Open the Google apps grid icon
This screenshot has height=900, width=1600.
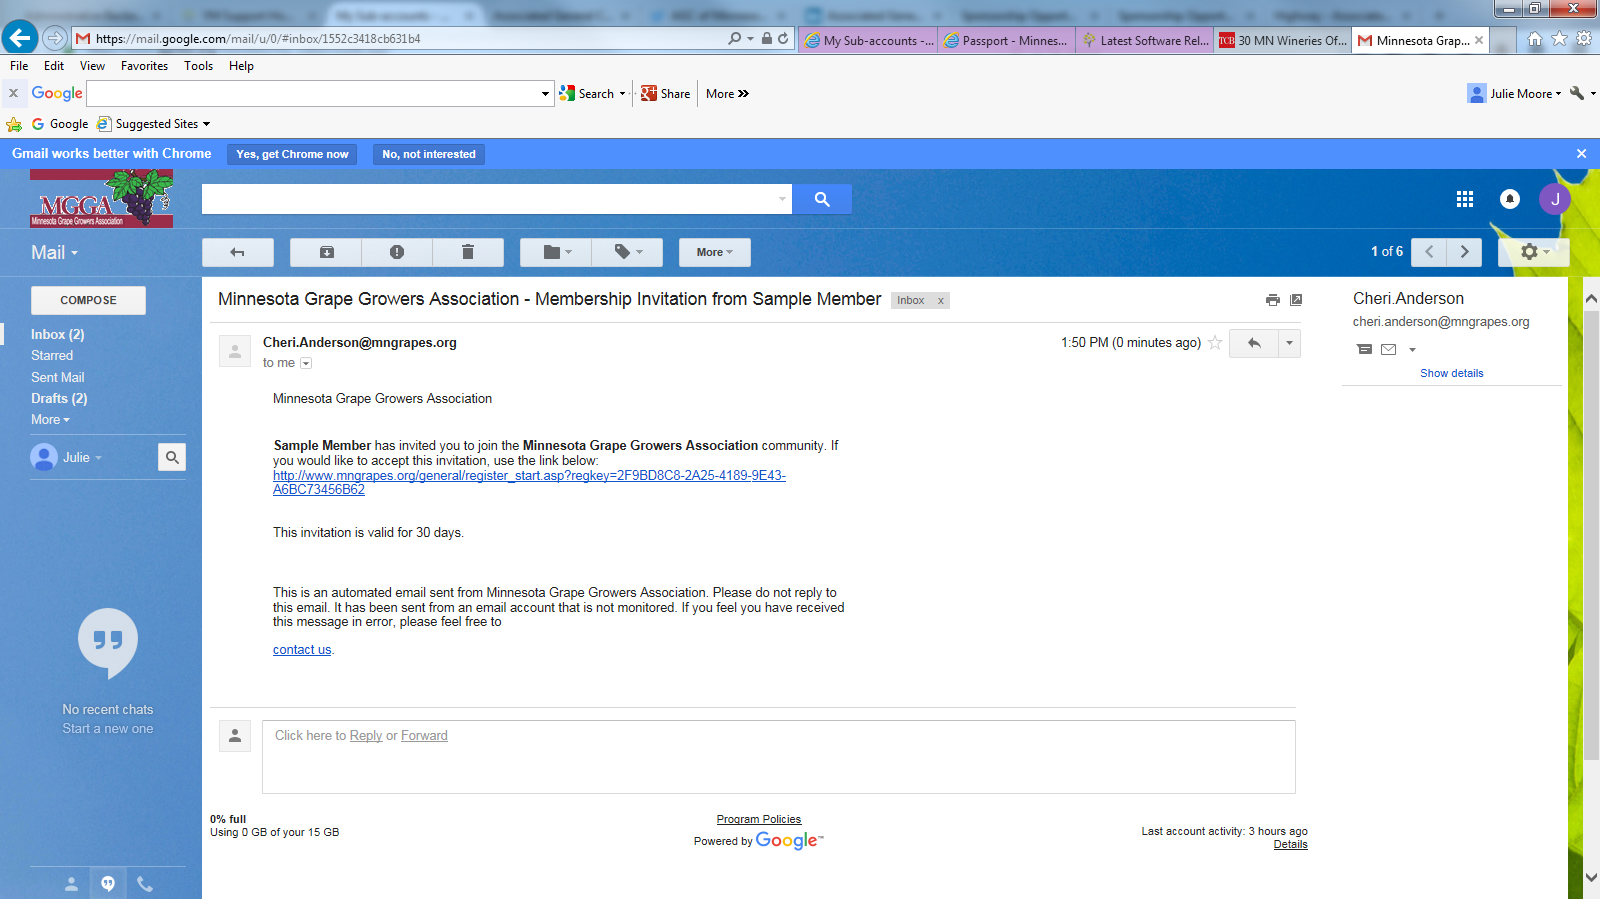pos(1465,199)
